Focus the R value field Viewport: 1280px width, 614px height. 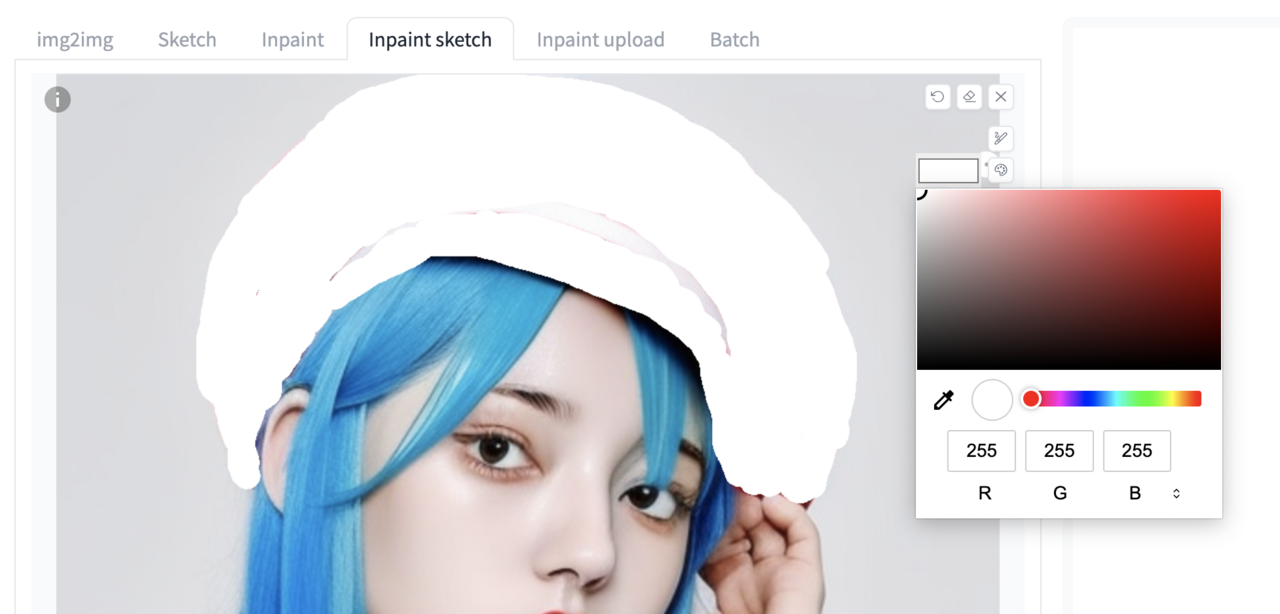click(x=982, y=451)
